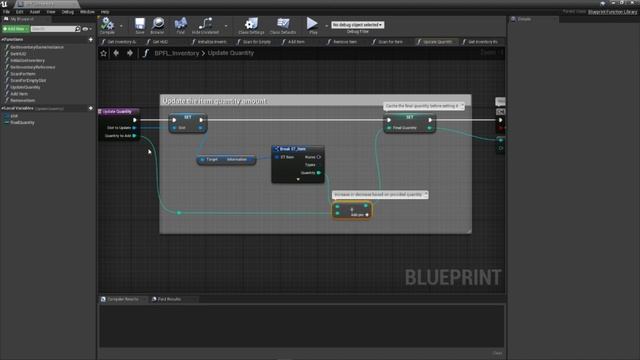Screen dimensions: 640x360
Task: Open View menu
Action: pos(51,12)
